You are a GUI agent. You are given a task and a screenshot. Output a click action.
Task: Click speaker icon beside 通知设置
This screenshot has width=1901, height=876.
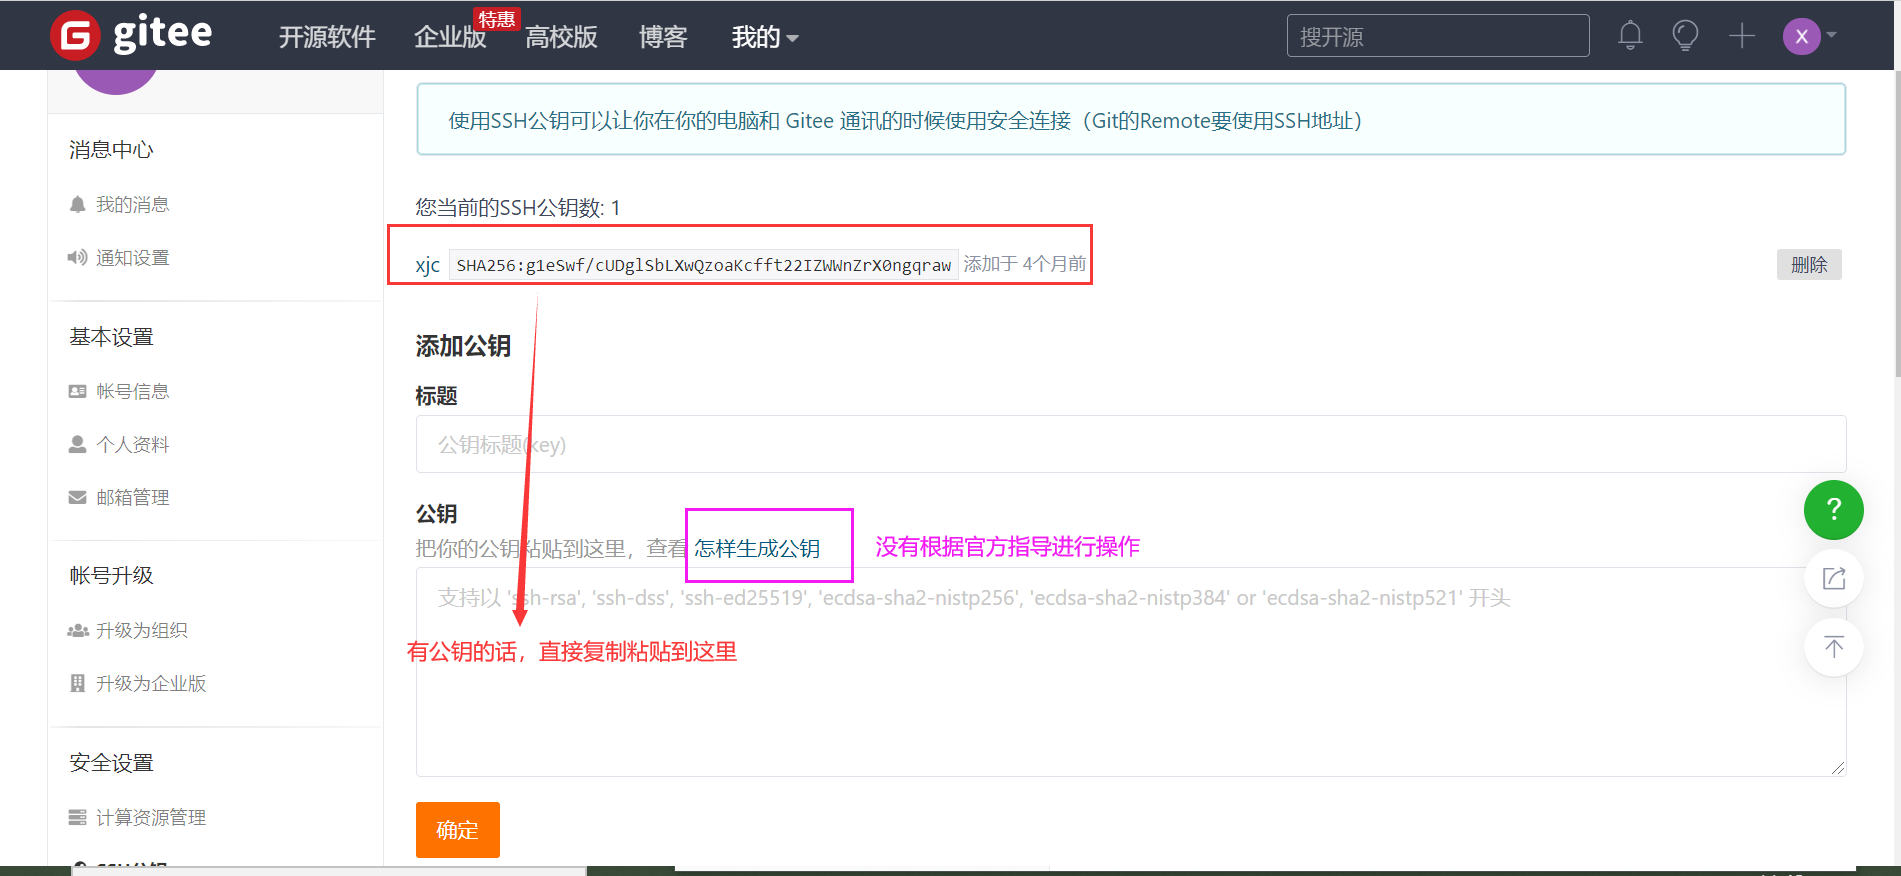[77, 257]
